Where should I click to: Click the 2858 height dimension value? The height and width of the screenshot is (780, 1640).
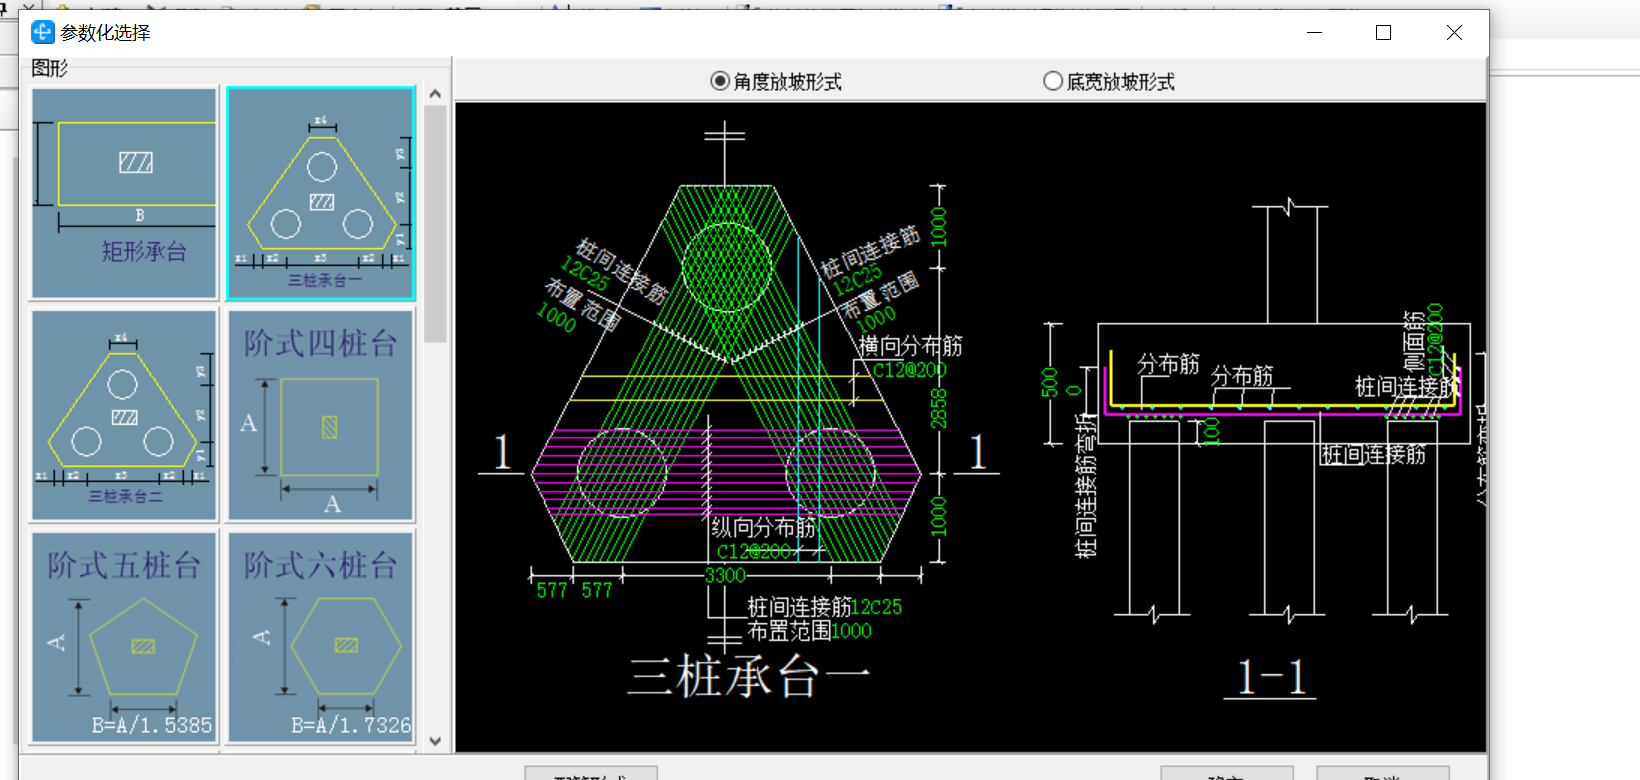(938, 408)
